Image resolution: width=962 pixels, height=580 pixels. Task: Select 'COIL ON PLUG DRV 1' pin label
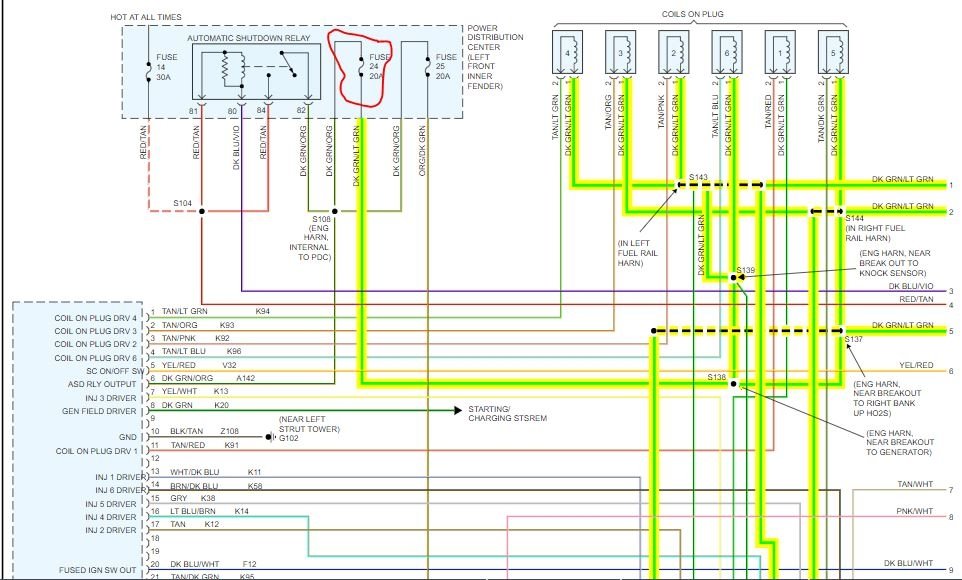point(97,451)
